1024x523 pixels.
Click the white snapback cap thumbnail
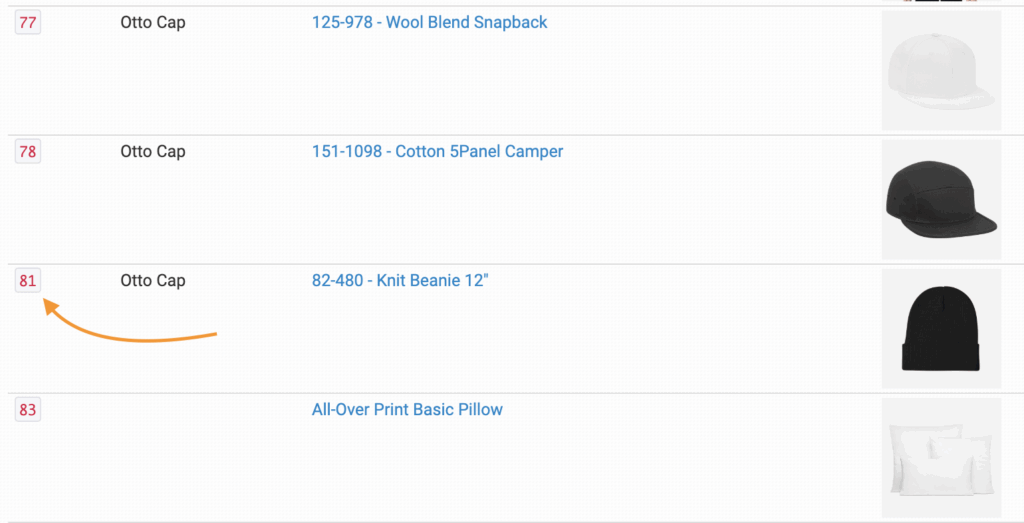[941, 71]
